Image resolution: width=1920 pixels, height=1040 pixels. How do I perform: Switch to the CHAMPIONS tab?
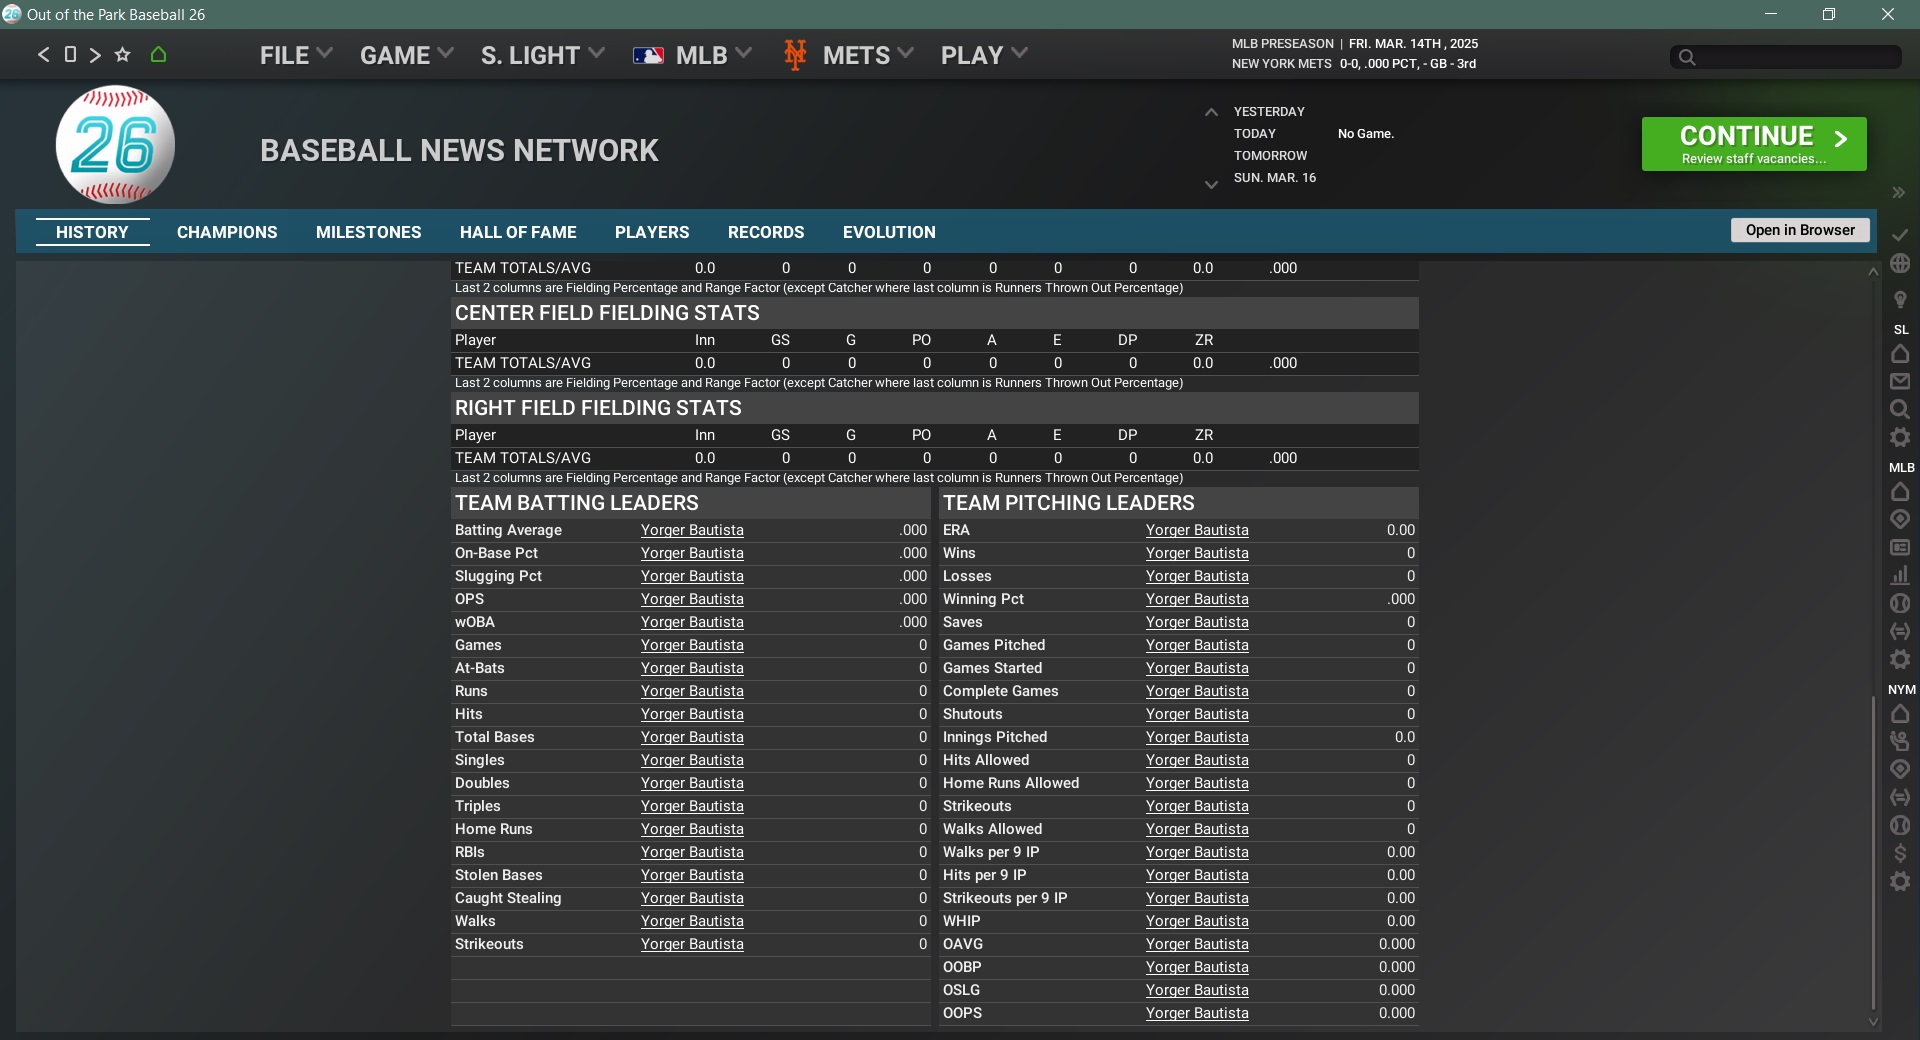coord(227,232)
